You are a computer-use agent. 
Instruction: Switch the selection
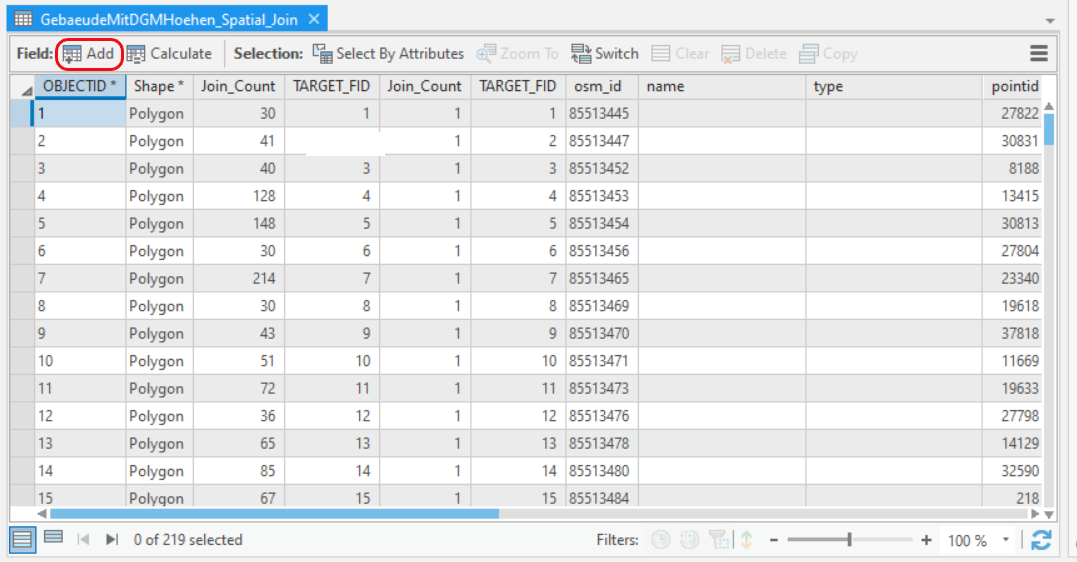click(604, 54)
